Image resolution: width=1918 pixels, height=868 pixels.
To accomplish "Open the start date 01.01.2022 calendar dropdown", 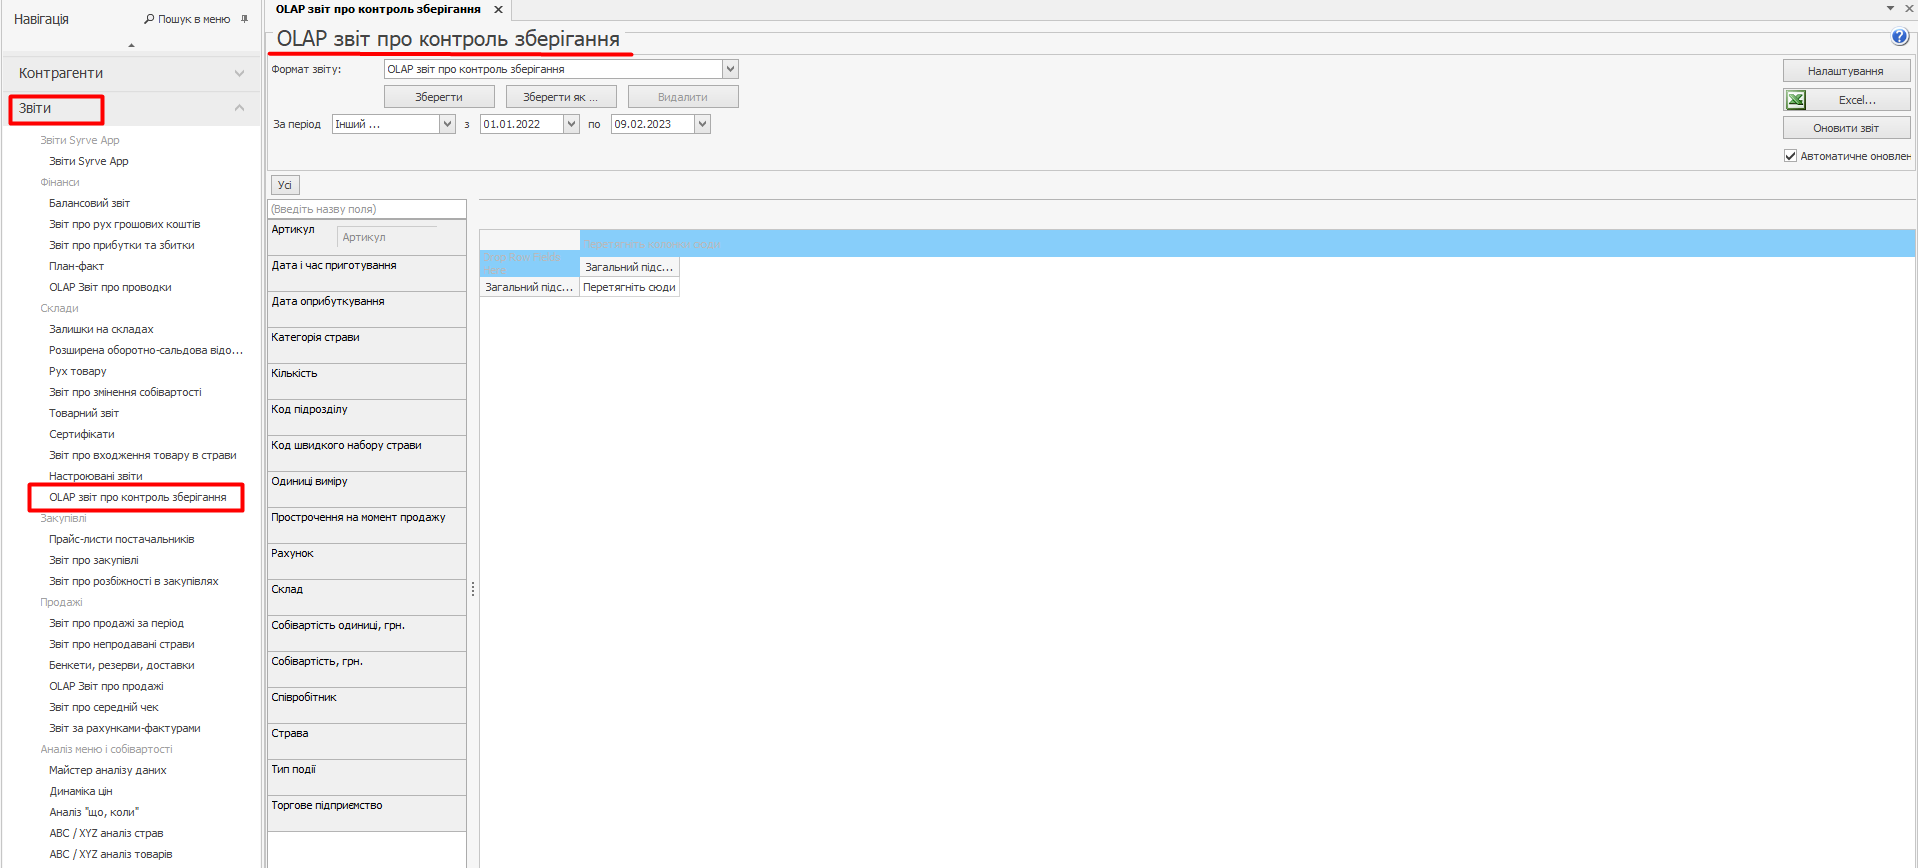I will coord(571,124).
